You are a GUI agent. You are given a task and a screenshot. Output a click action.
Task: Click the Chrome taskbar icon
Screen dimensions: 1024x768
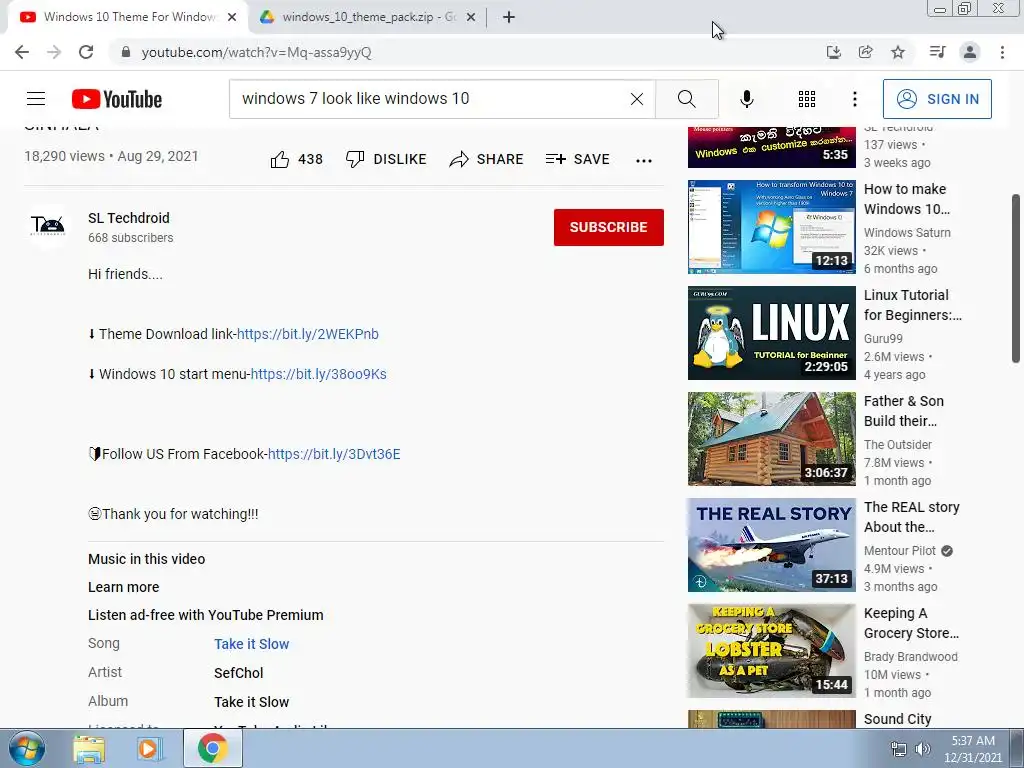coord(212,748)
